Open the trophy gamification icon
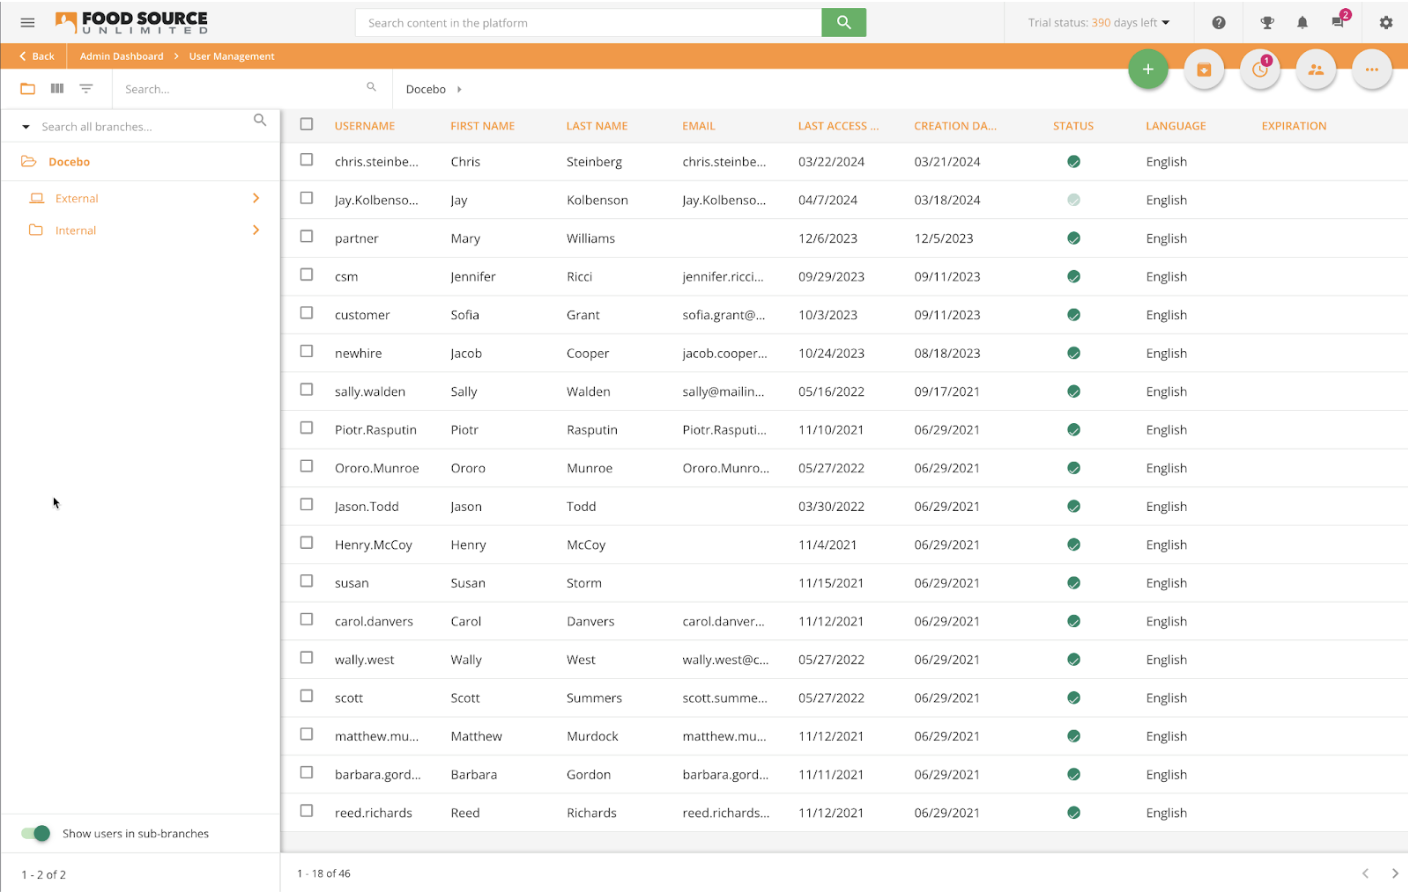The height and width of the screenshot is (892, 1408). coord(1267,23)
